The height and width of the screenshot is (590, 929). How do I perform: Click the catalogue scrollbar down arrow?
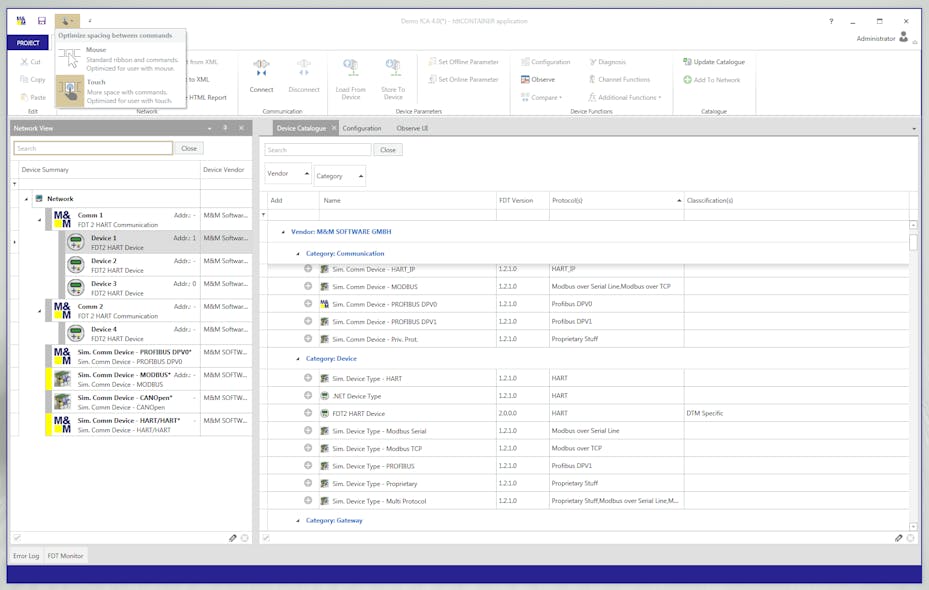[913, 526]
